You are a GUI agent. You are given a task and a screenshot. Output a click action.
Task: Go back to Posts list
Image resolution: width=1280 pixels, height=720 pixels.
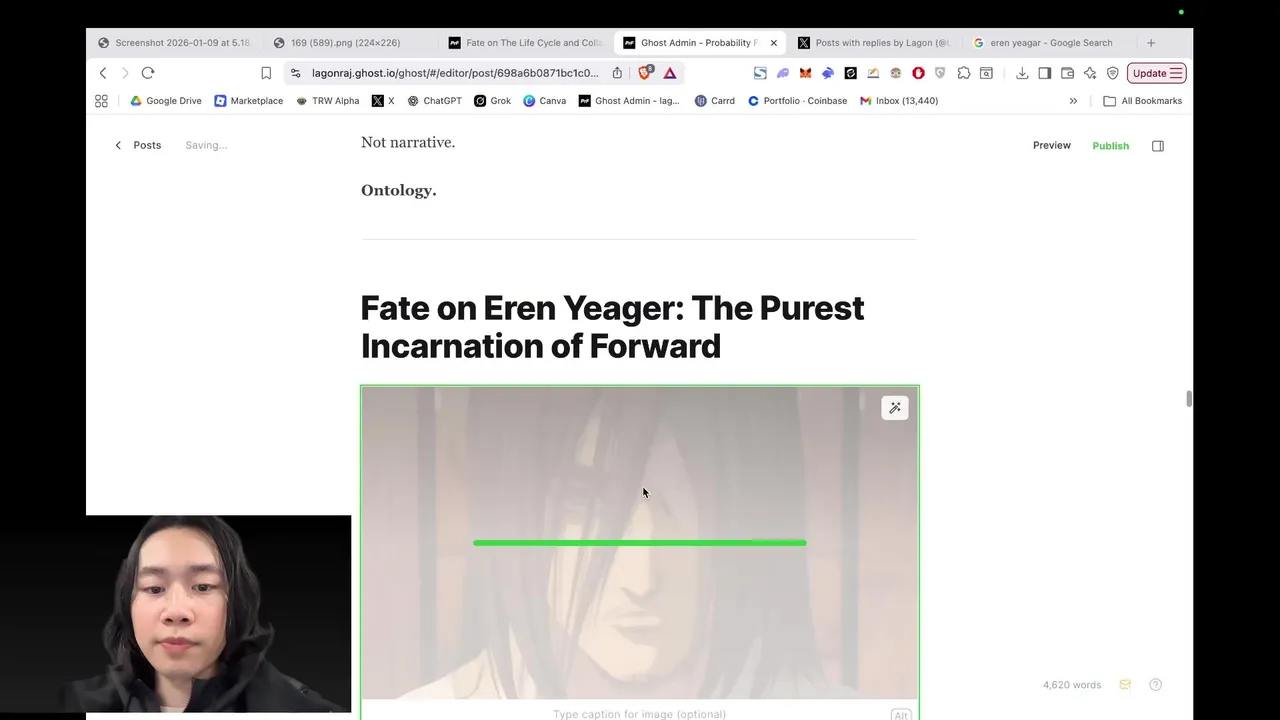[138, 145]
